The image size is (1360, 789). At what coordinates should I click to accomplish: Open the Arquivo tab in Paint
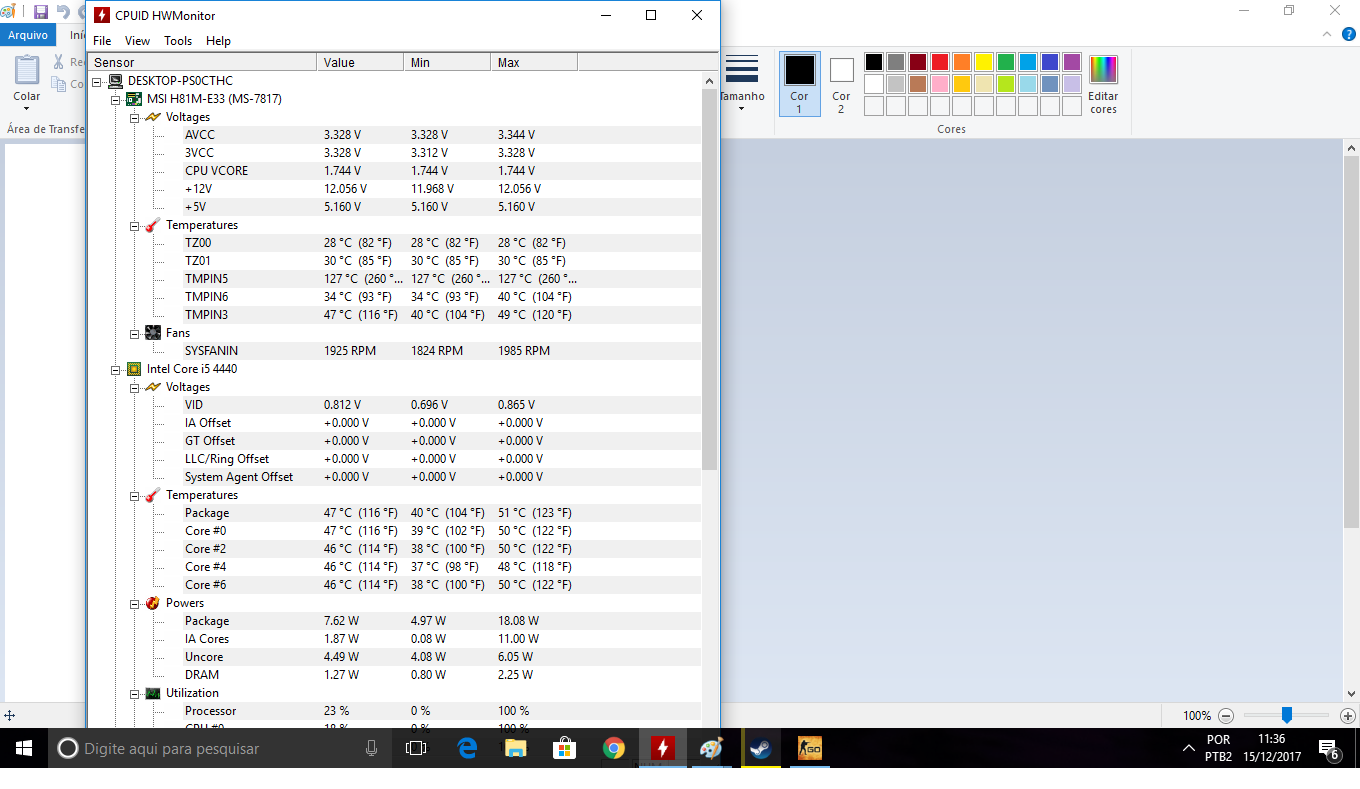(x=28, y=35)
